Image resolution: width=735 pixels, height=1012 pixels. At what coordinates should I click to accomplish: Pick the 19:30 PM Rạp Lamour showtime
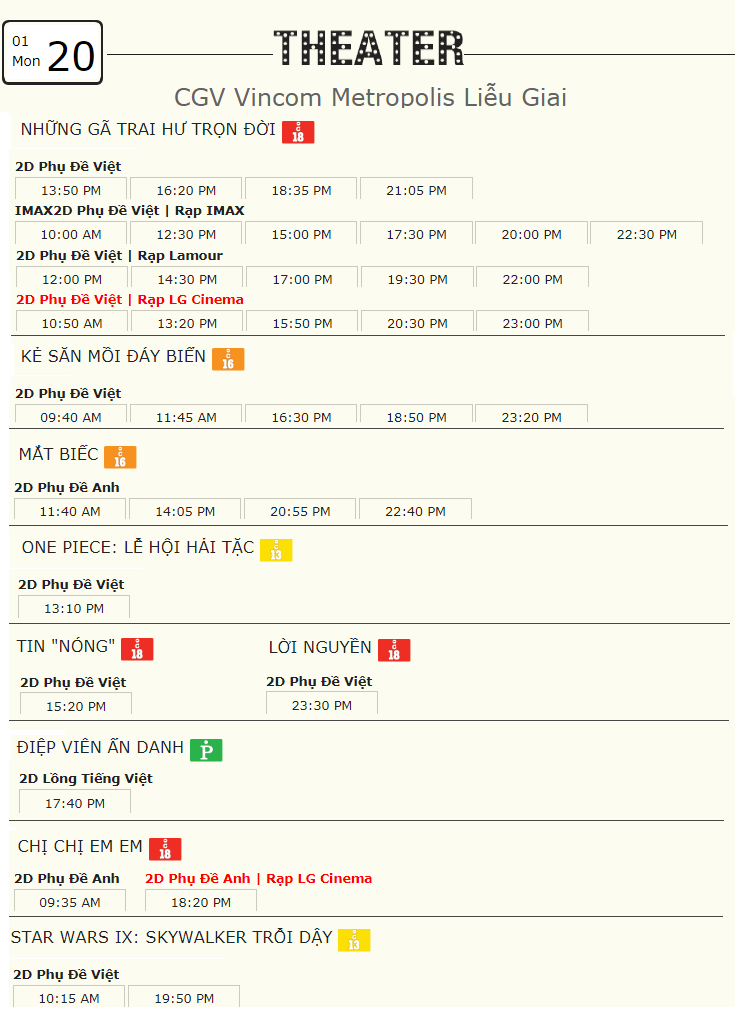point(418,278)
